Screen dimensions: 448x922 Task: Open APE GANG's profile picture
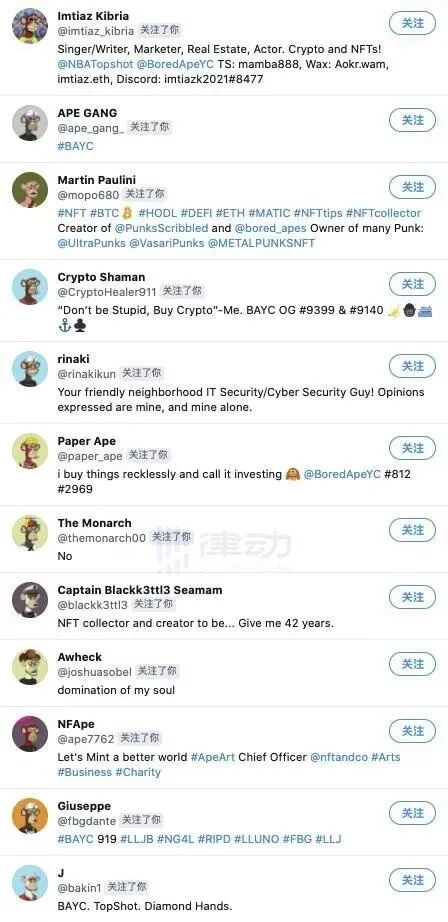[30, 123]
